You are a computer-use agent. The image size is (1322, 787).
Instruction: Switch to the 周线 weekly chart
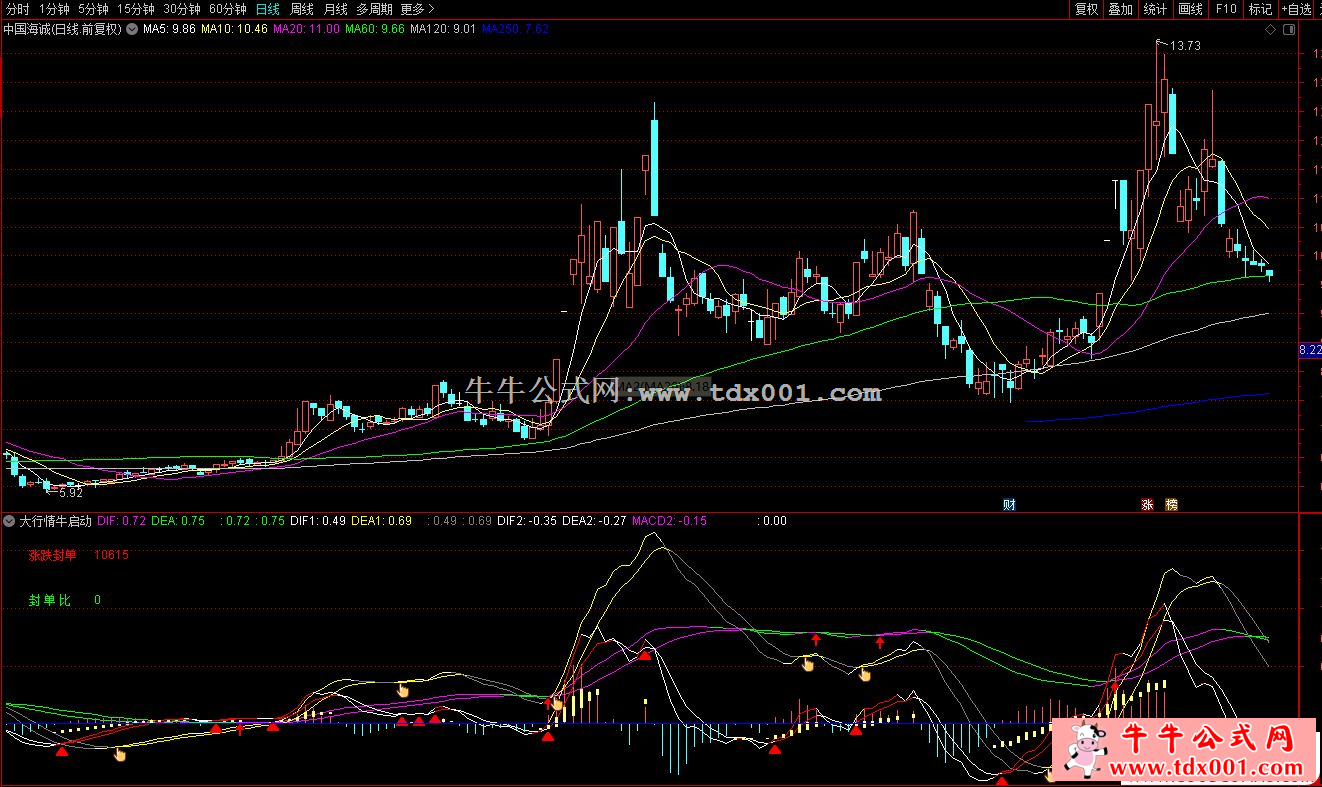(301, 9)
